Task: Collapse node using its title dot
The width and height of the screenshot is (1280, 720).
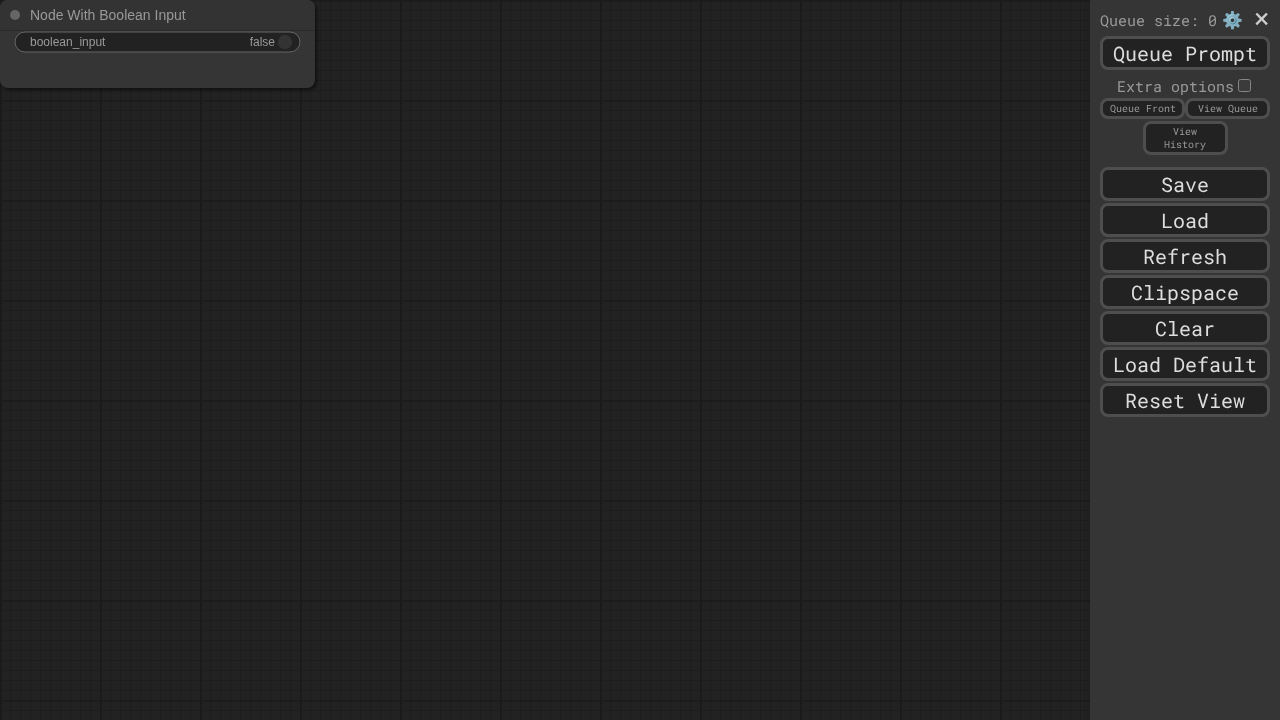Action: [15, 15]
